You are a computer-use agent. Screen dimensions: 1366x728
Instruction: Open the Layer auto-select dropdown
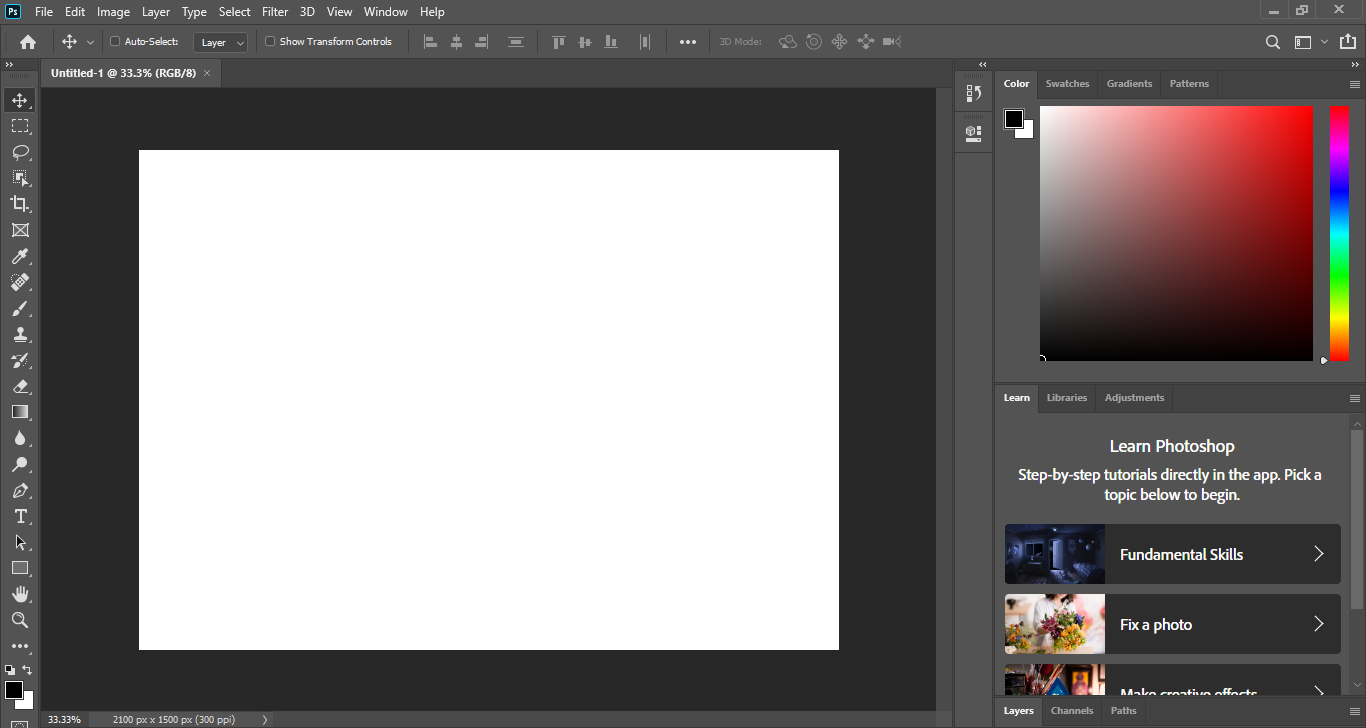221,43
